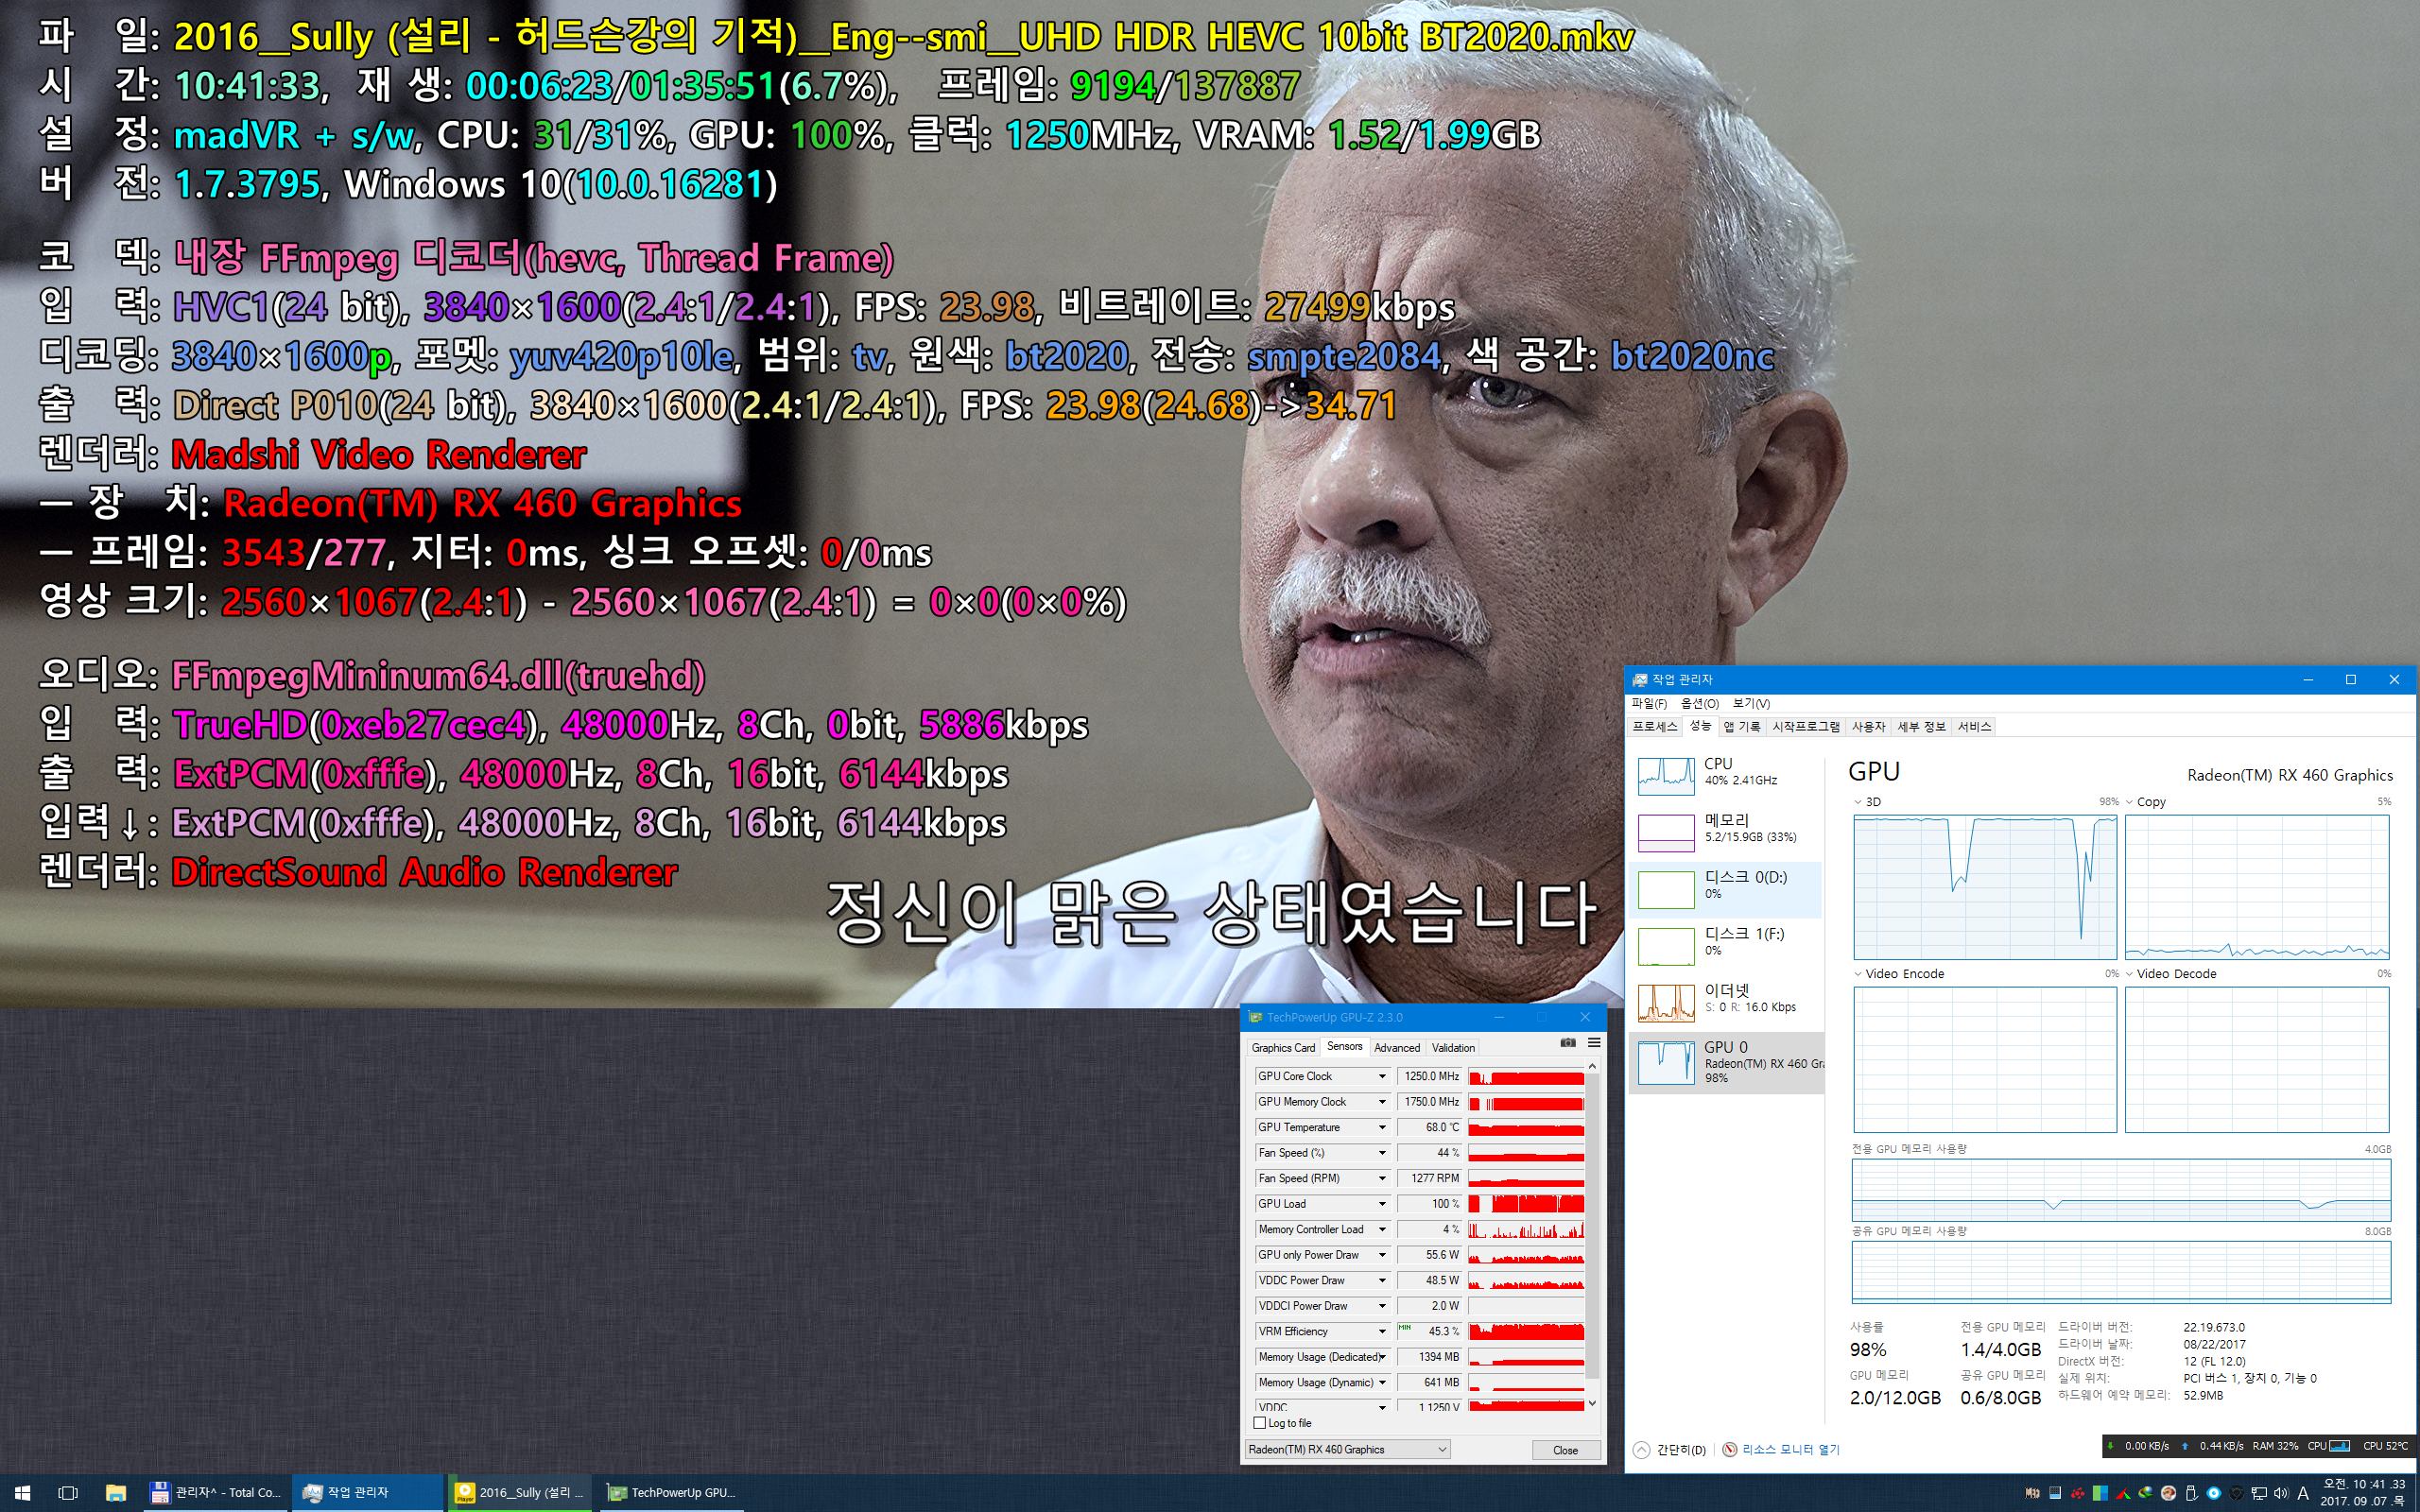
Task: Click the green-blue squares tray icon
Action: 2101,1493
